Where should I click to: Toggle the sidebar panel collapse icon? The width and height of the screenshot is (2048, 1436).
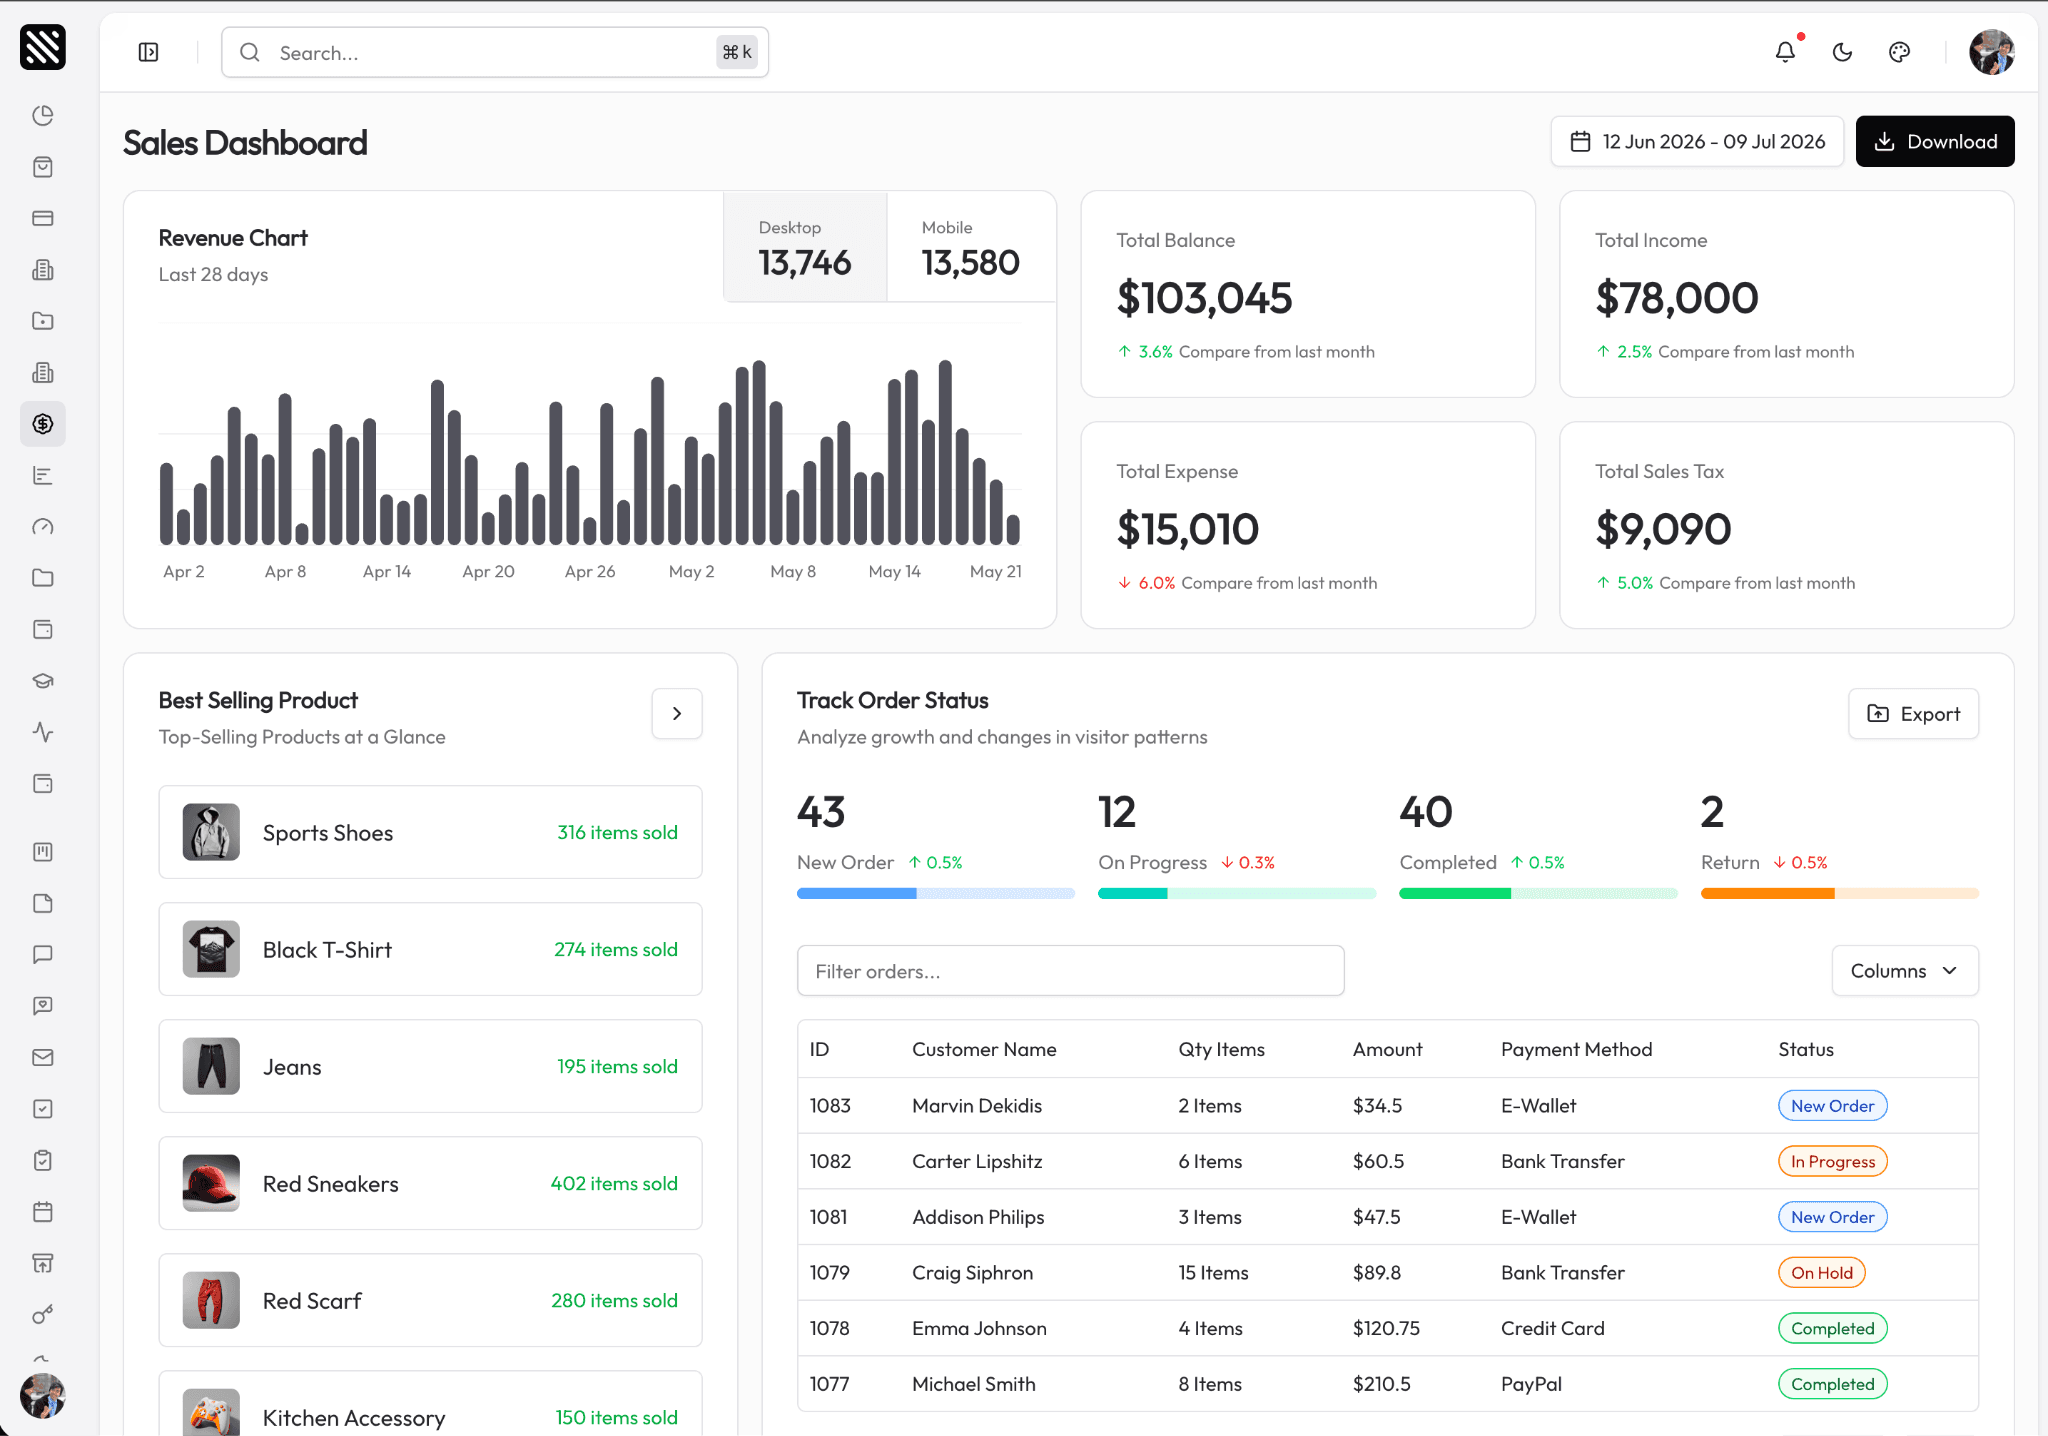pyautogui.click(x=148, y=52)
